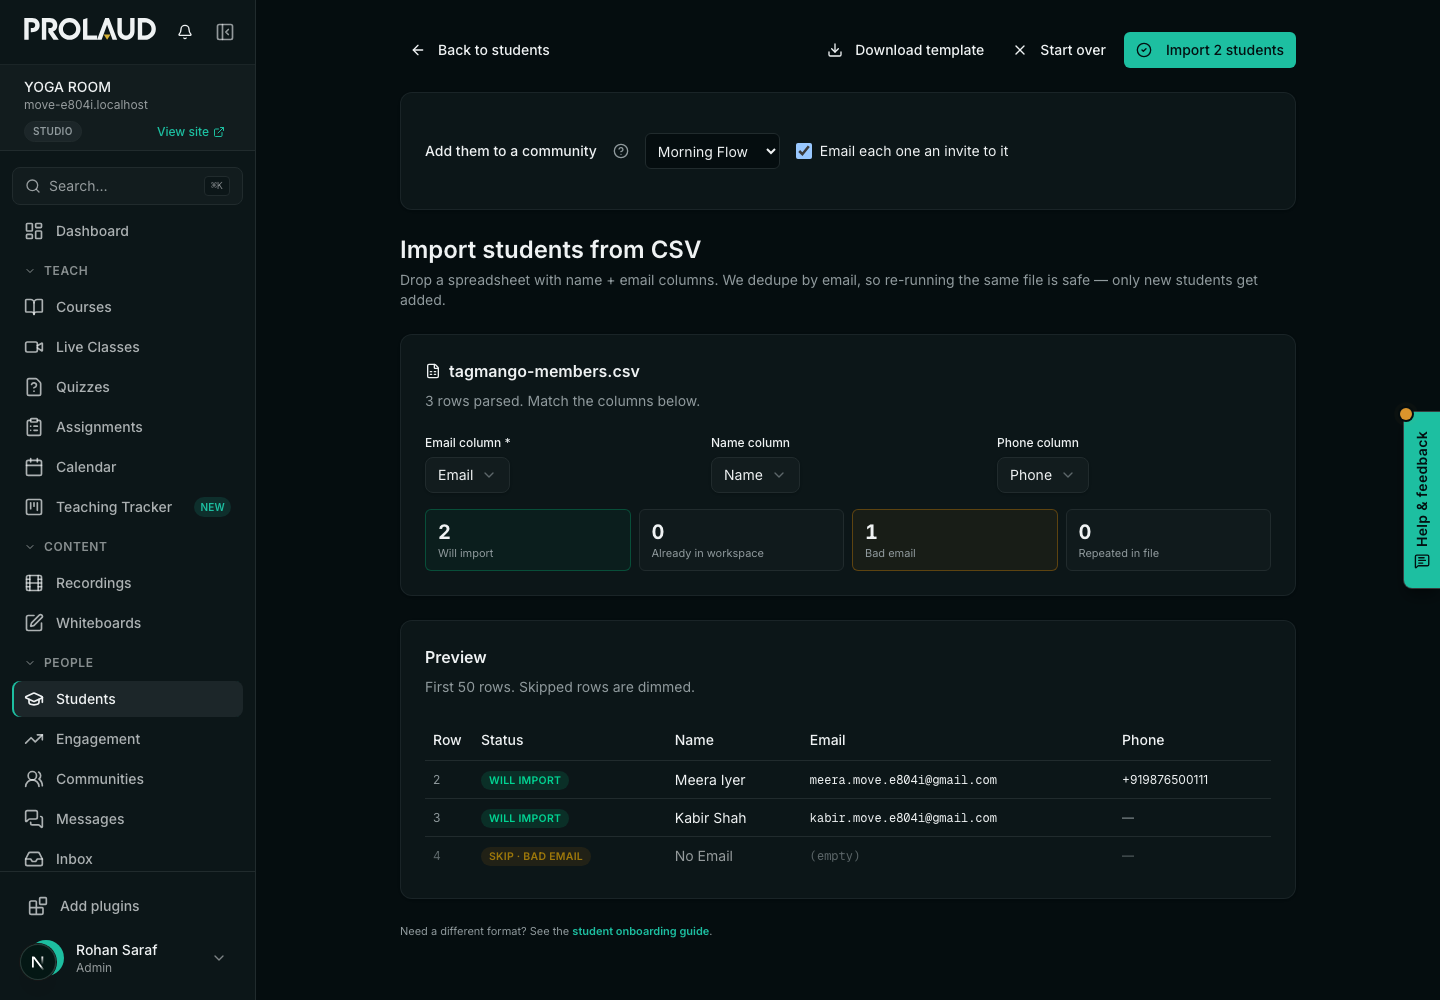Screen dimensions: 1440x1000
Task: Click the Quizzes icon
Action: point(34,387)
